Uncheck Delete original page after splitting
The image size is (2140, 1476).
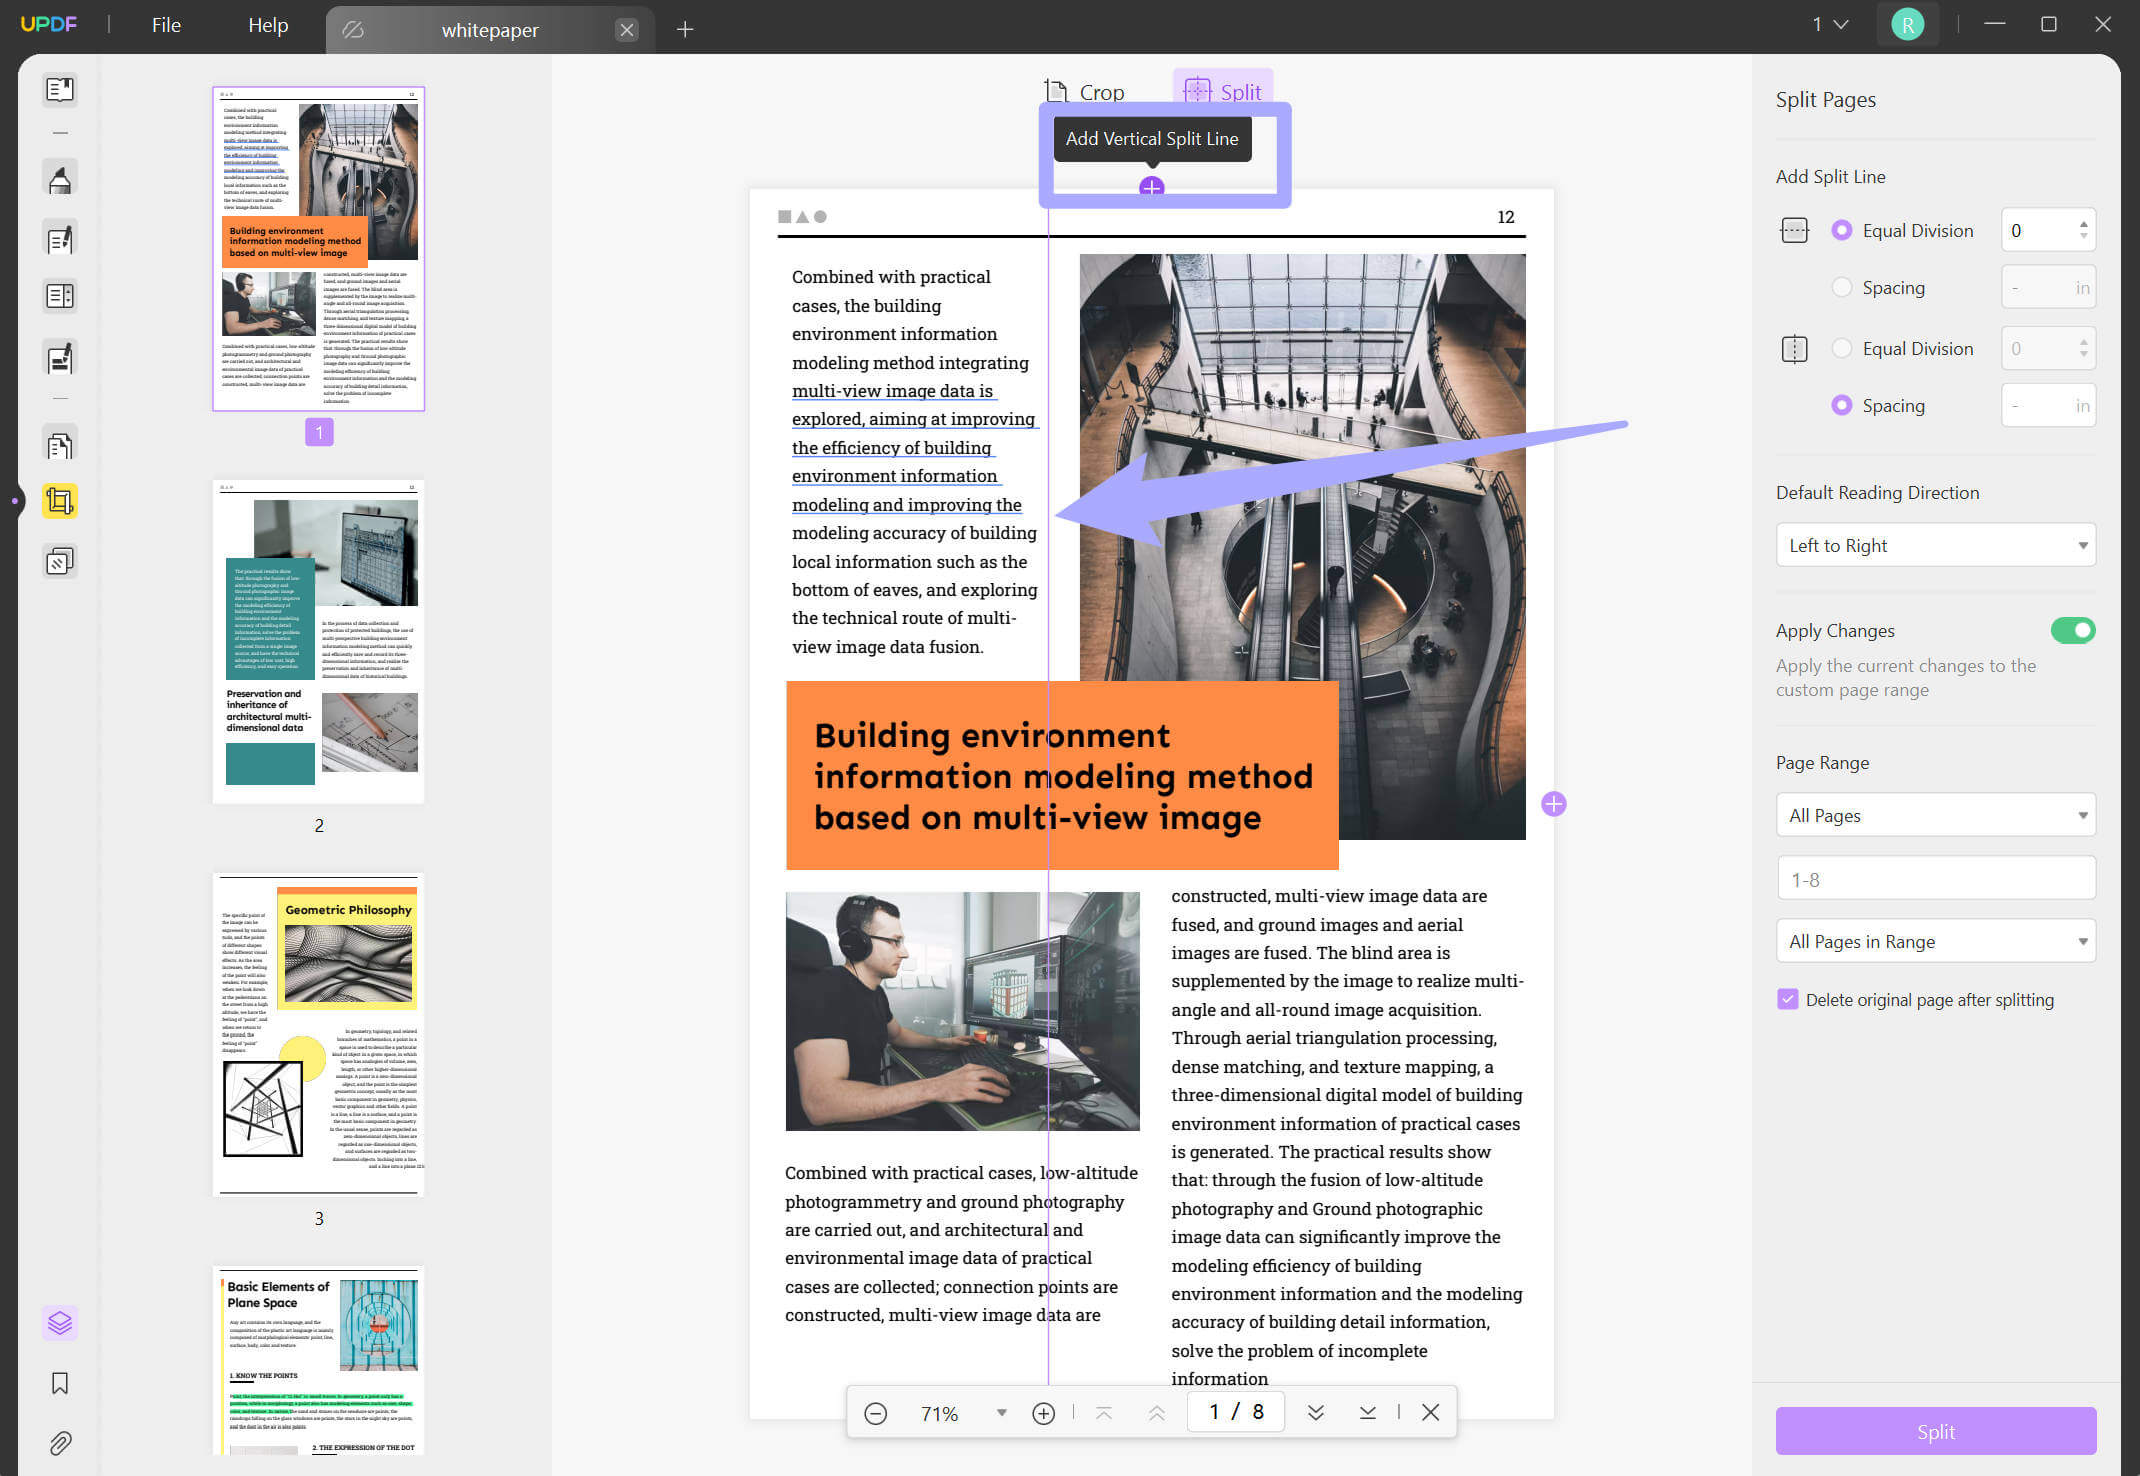1788,999
